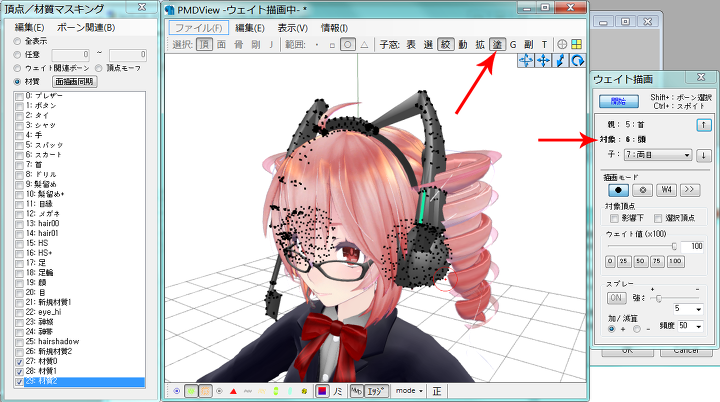Check the 0: ブレザー material checkbox

coord(19,96)
